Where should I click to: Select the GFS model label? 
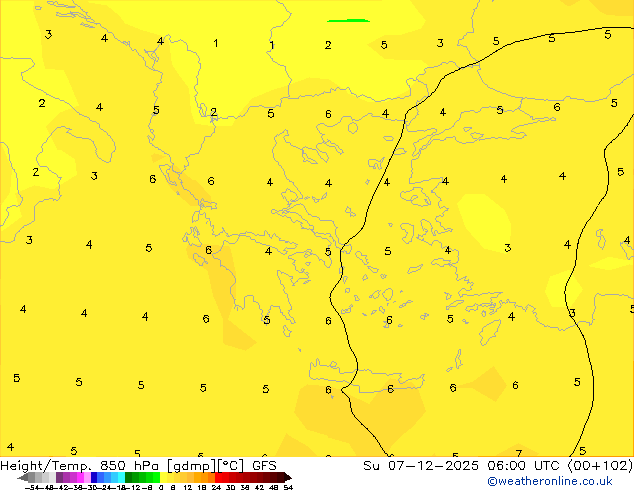[264, 465]
